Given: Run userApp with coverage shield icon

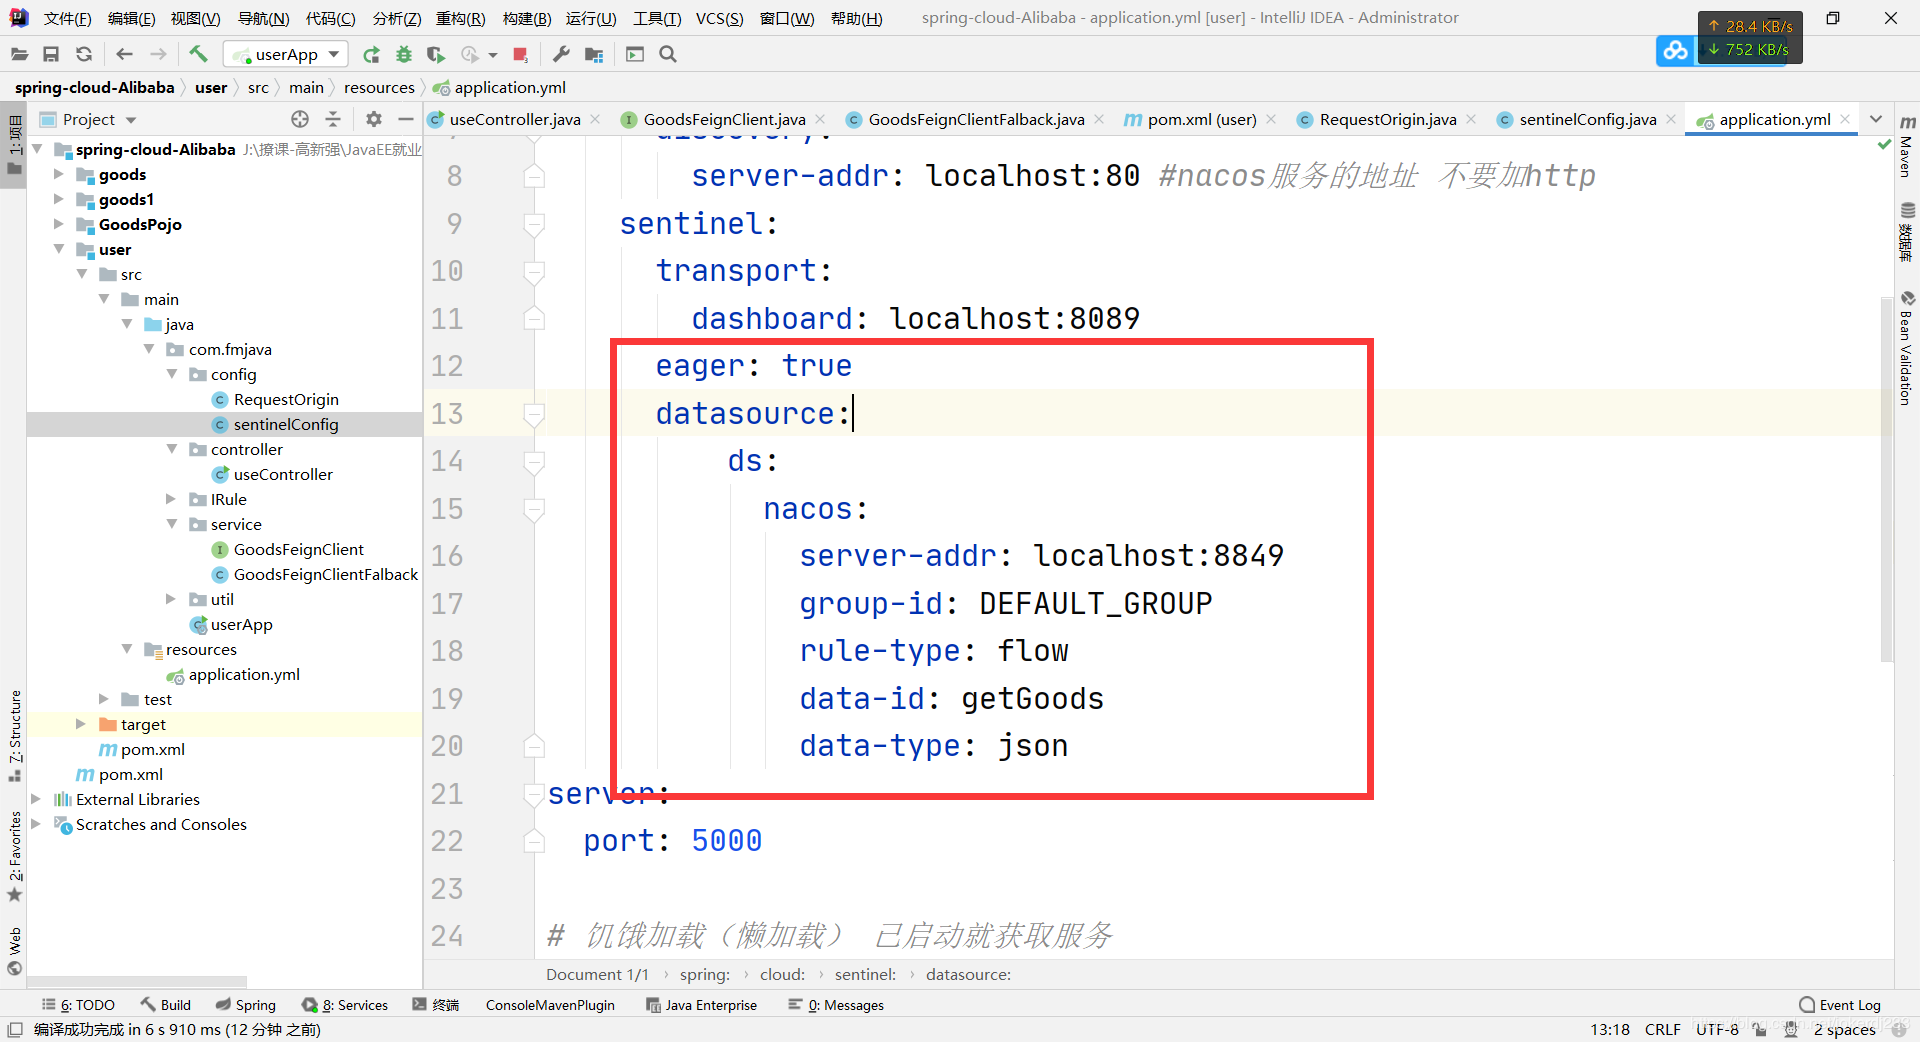Looking at the screenshot, I should (436, 54).
